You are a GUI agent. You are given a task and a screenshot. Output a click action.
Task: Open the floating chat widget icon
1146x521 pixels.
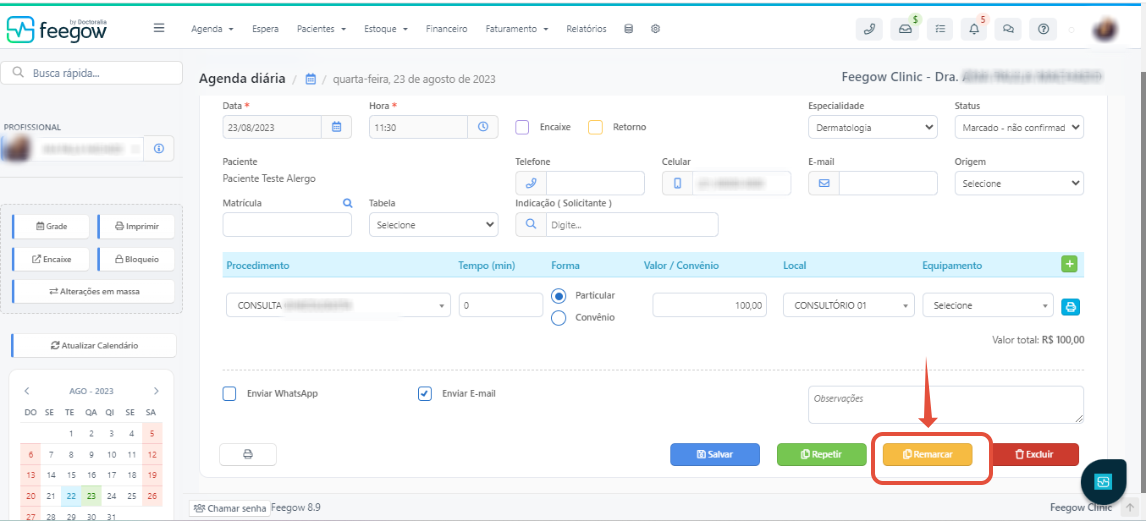coord(1103,482)
